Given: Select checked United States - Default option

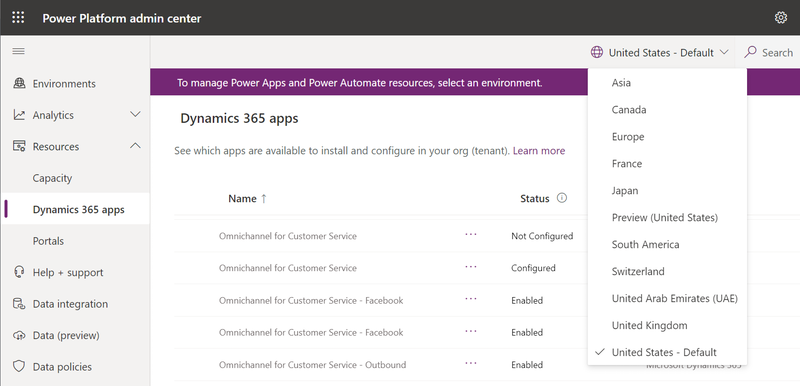Looking at the screenshot, I should pyautogui.click(x=667, y=352).
